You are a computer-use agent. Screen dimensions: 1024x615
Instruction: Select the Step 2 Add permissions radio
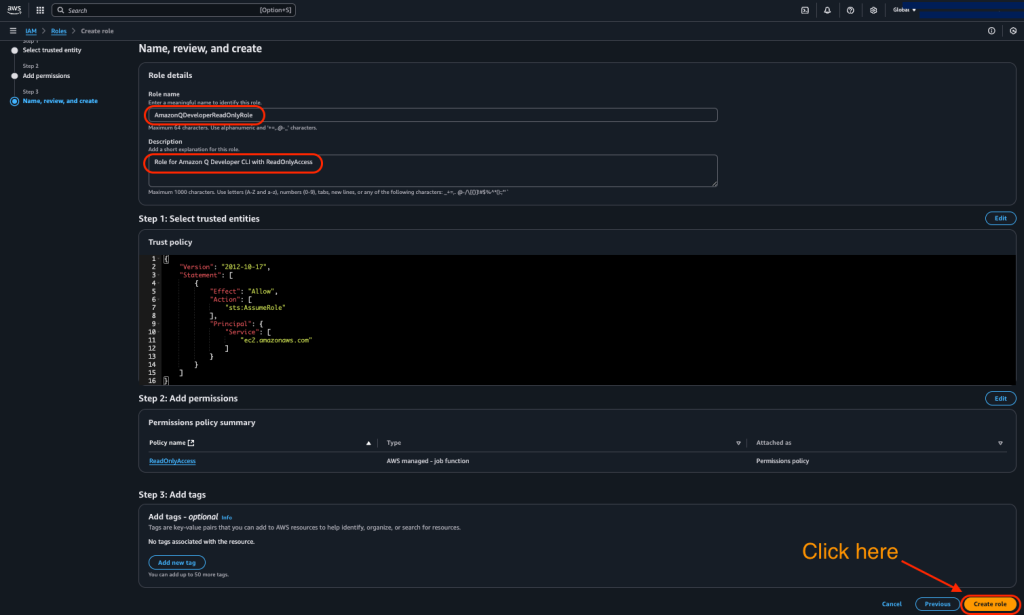coord(14,76)
